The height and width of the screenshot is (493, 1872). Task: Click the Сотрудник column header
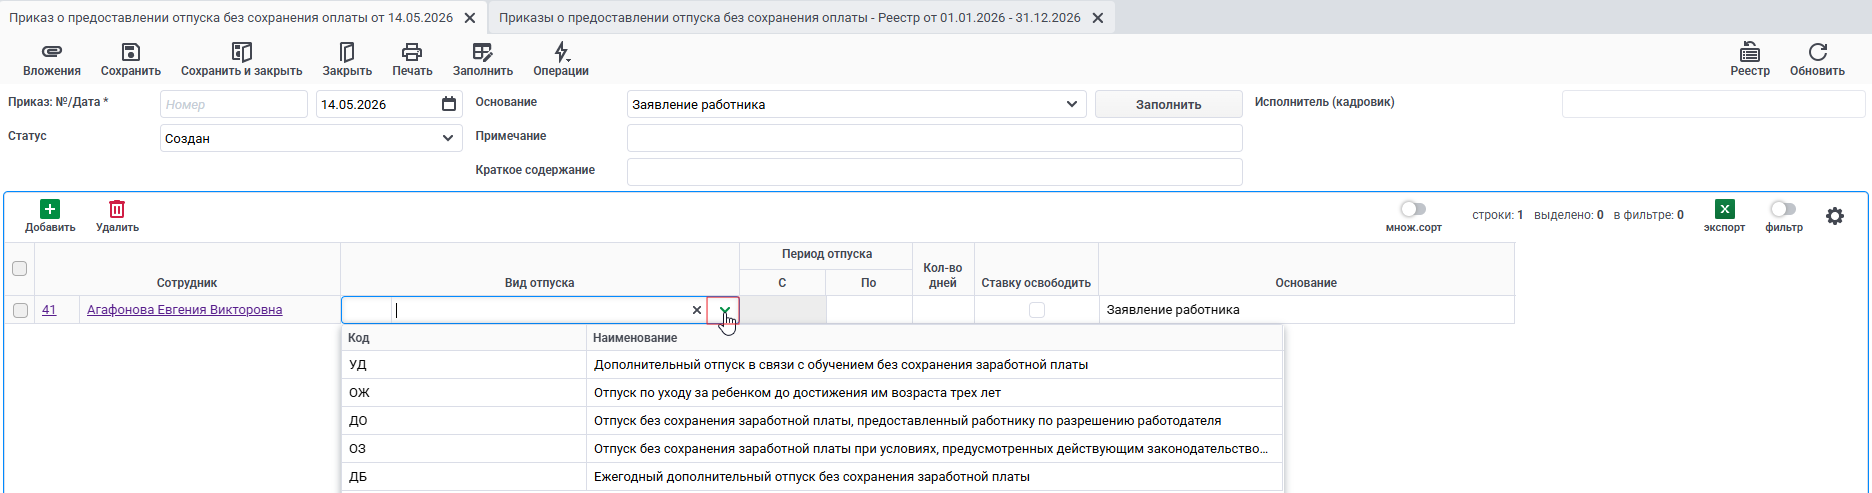click(187, 283)
